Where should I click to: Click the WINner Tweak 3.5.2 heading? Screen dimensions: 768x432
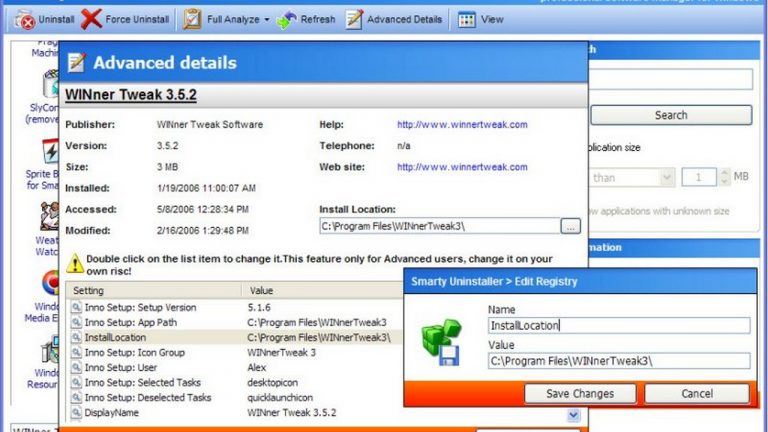pyautogui.click(x=131, y=95)
